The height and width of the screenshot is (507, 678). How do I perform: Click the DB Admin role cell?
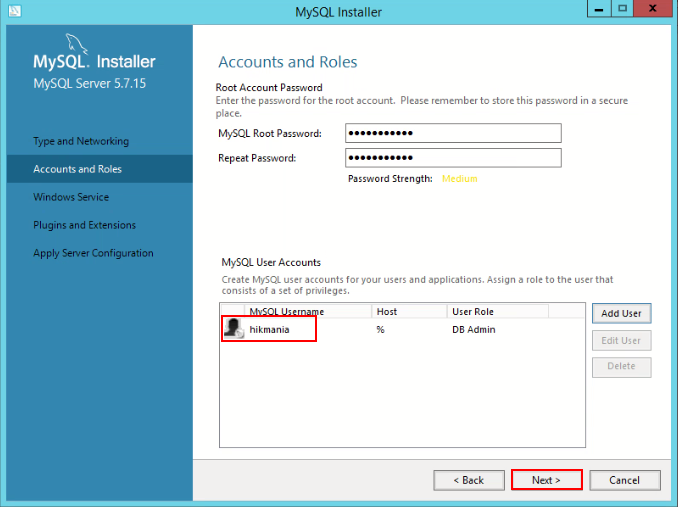pyautogui.click(x=473, y=329)
